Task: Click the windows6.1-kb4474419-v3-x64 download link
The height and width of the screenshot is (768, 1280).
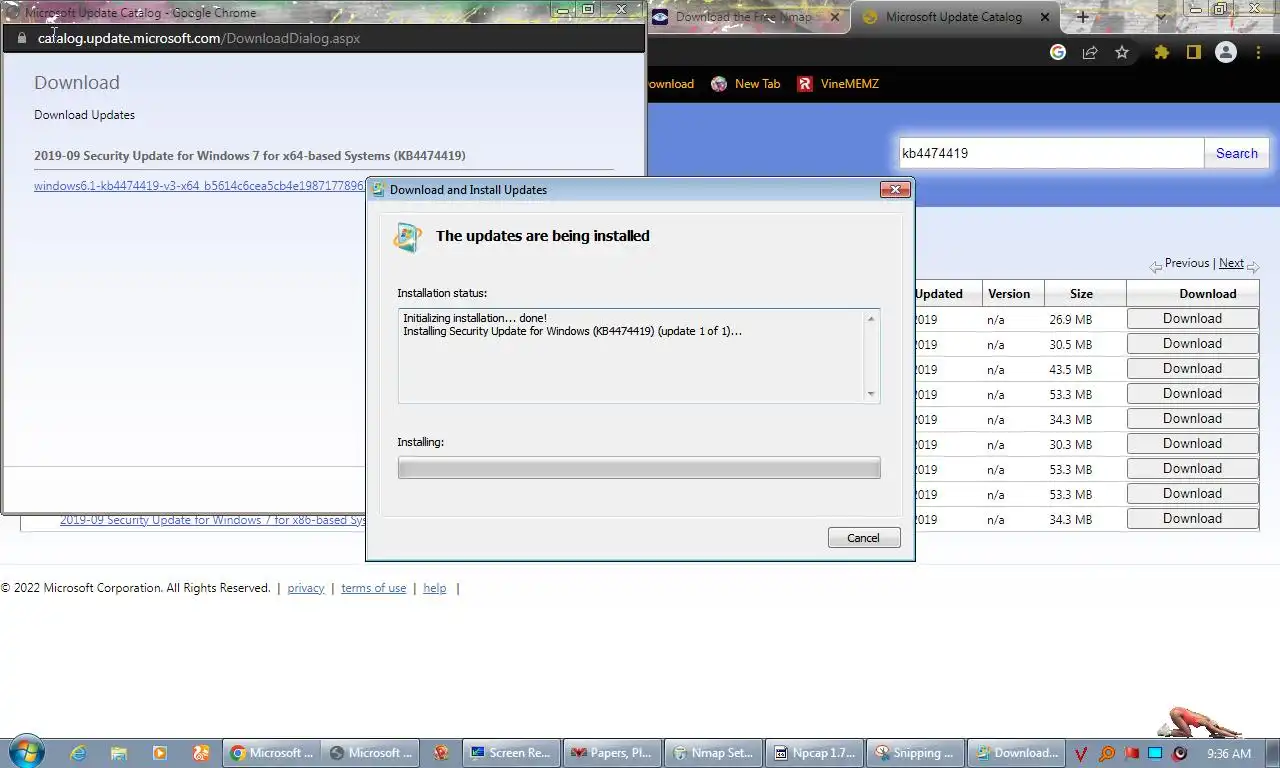Action: click(200, 186)
